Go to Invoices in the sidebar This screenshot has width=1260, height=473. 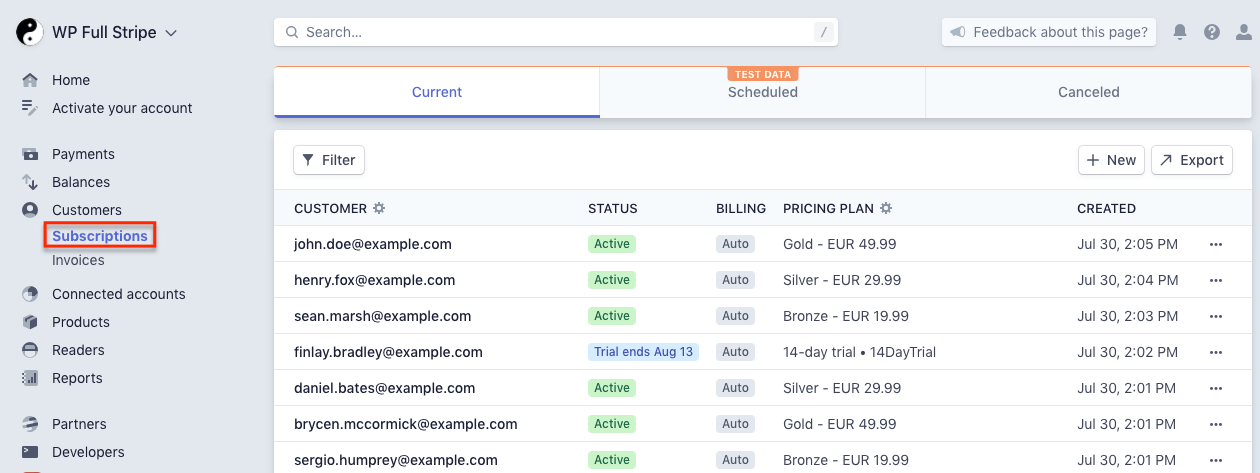click(x=78, y=260)
